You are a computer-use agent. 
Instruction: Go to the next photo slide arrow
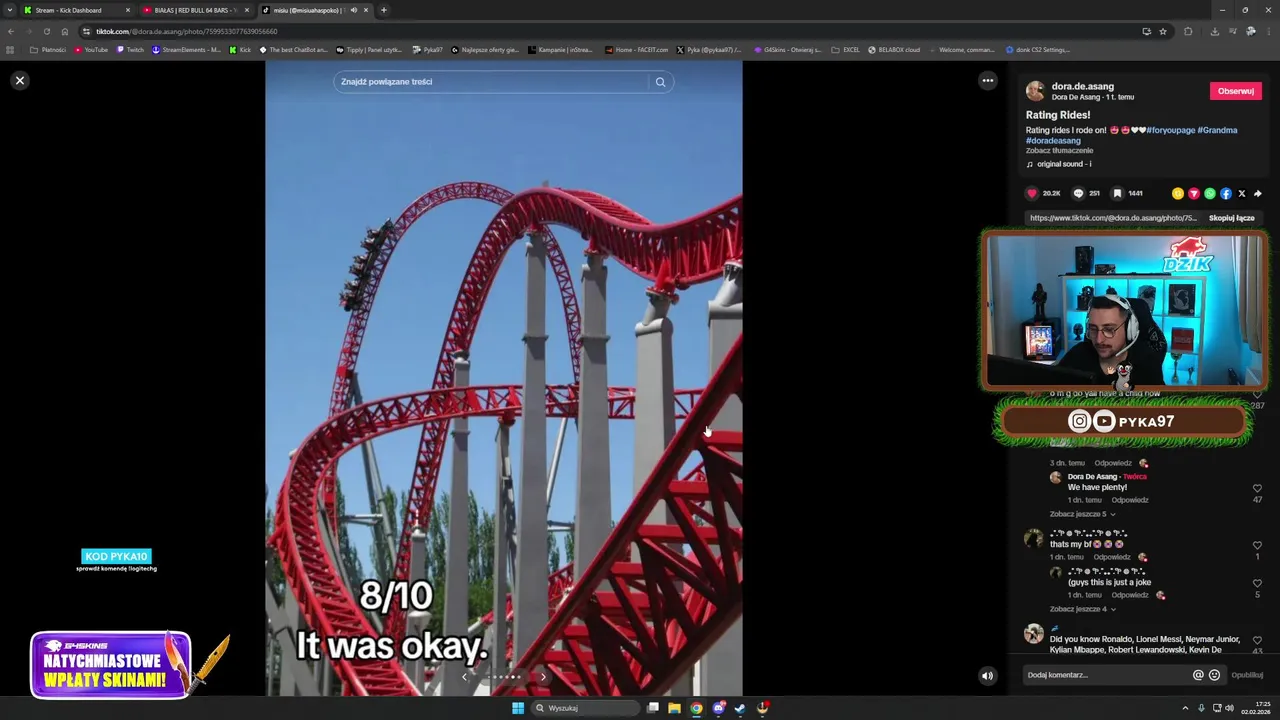pos(543,677)
